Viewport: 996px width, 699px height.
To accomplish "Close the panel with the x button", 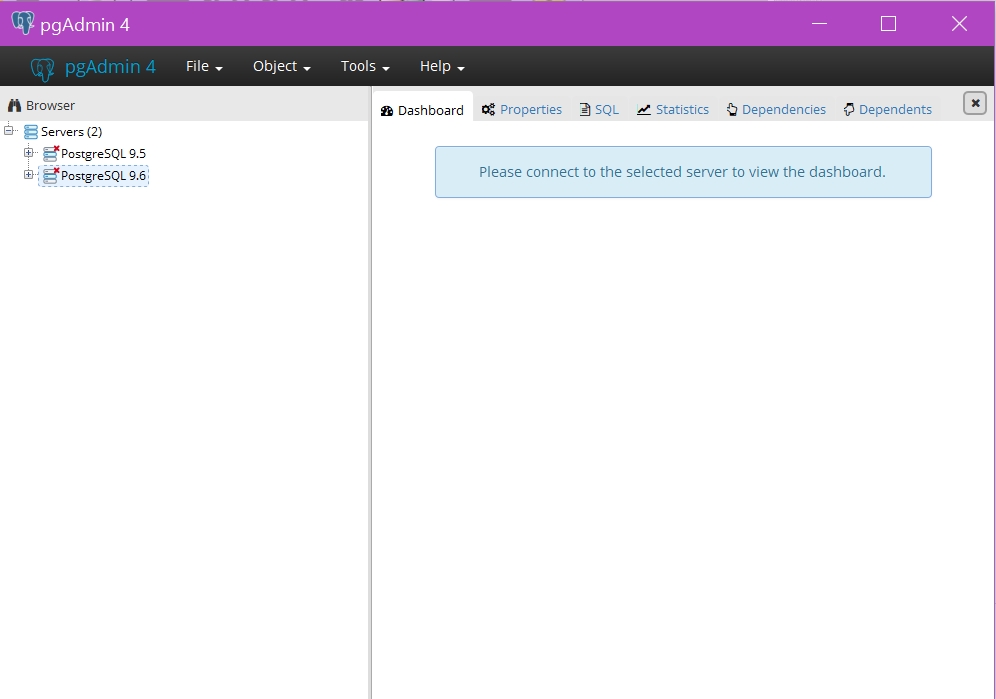I will click(975, 103).
